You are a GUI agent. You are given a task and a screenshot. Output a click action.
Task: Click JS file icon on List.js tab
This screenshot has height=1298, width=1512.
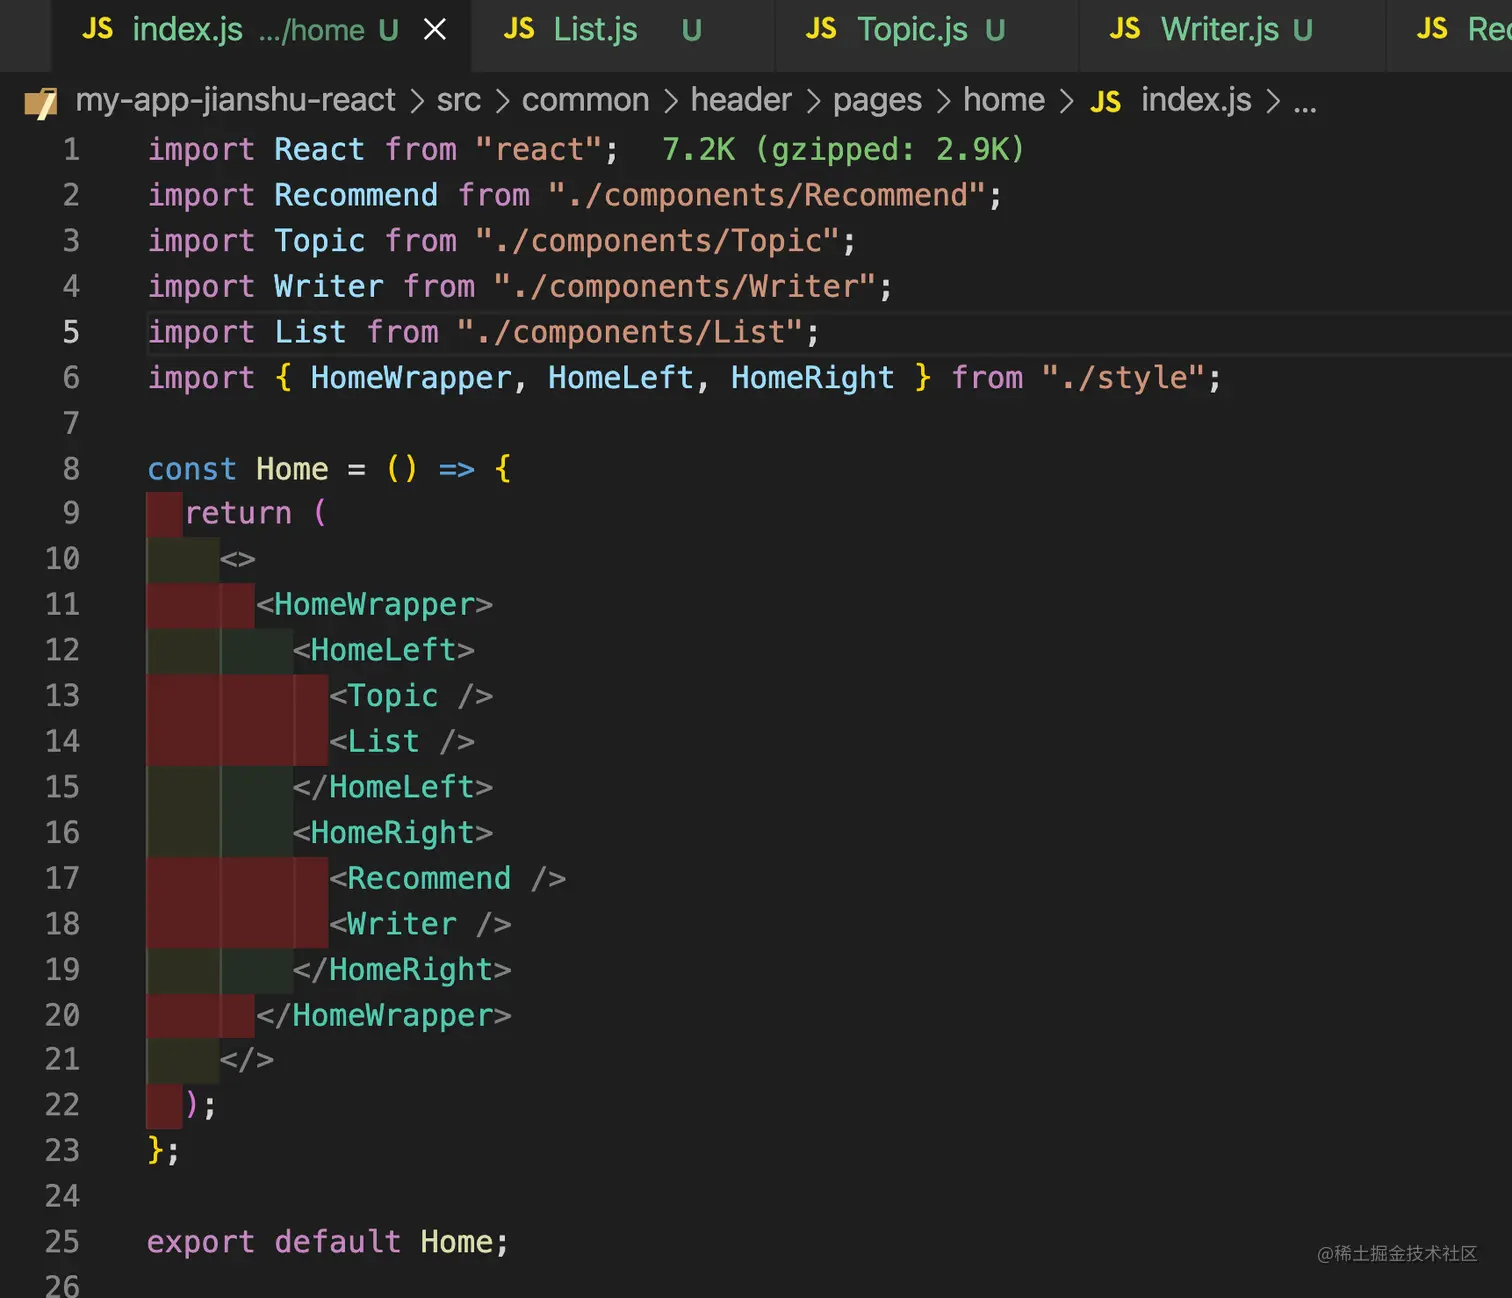coord(519,29)
